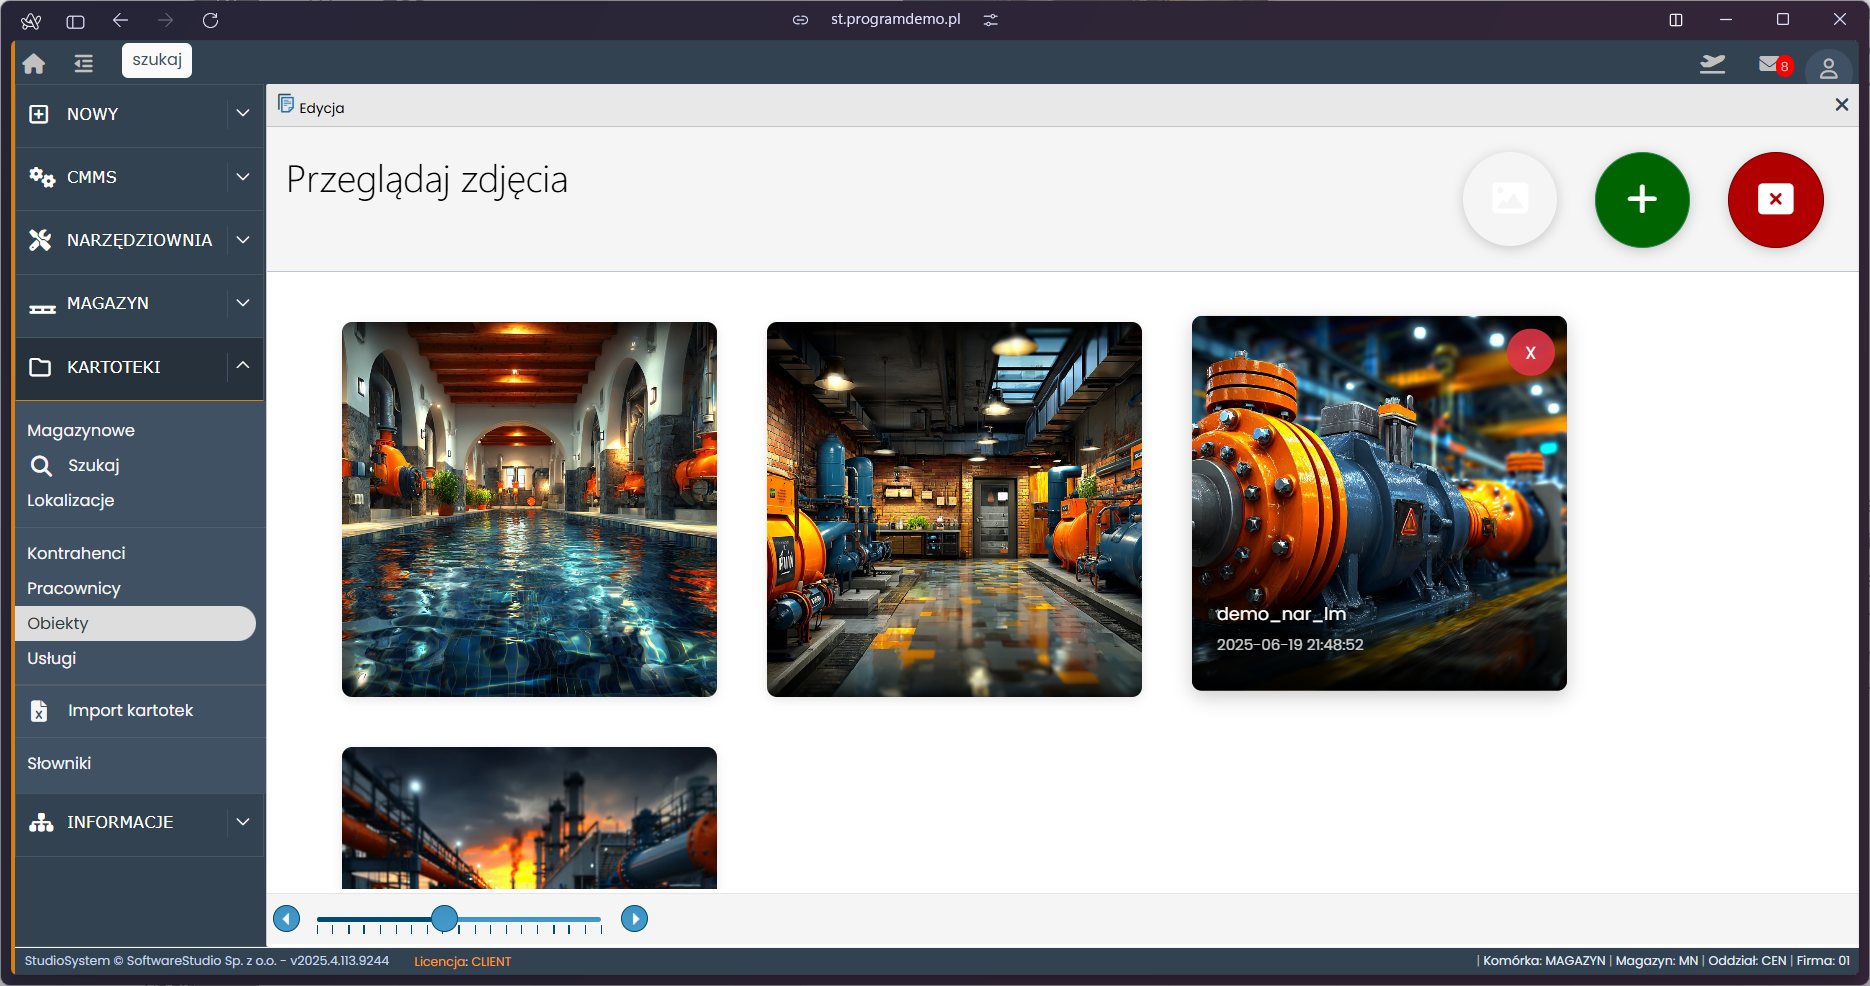Open the mail notifications envelope icon
The width and height of the screenshot is (1870, 986).
pos(1770,65)
